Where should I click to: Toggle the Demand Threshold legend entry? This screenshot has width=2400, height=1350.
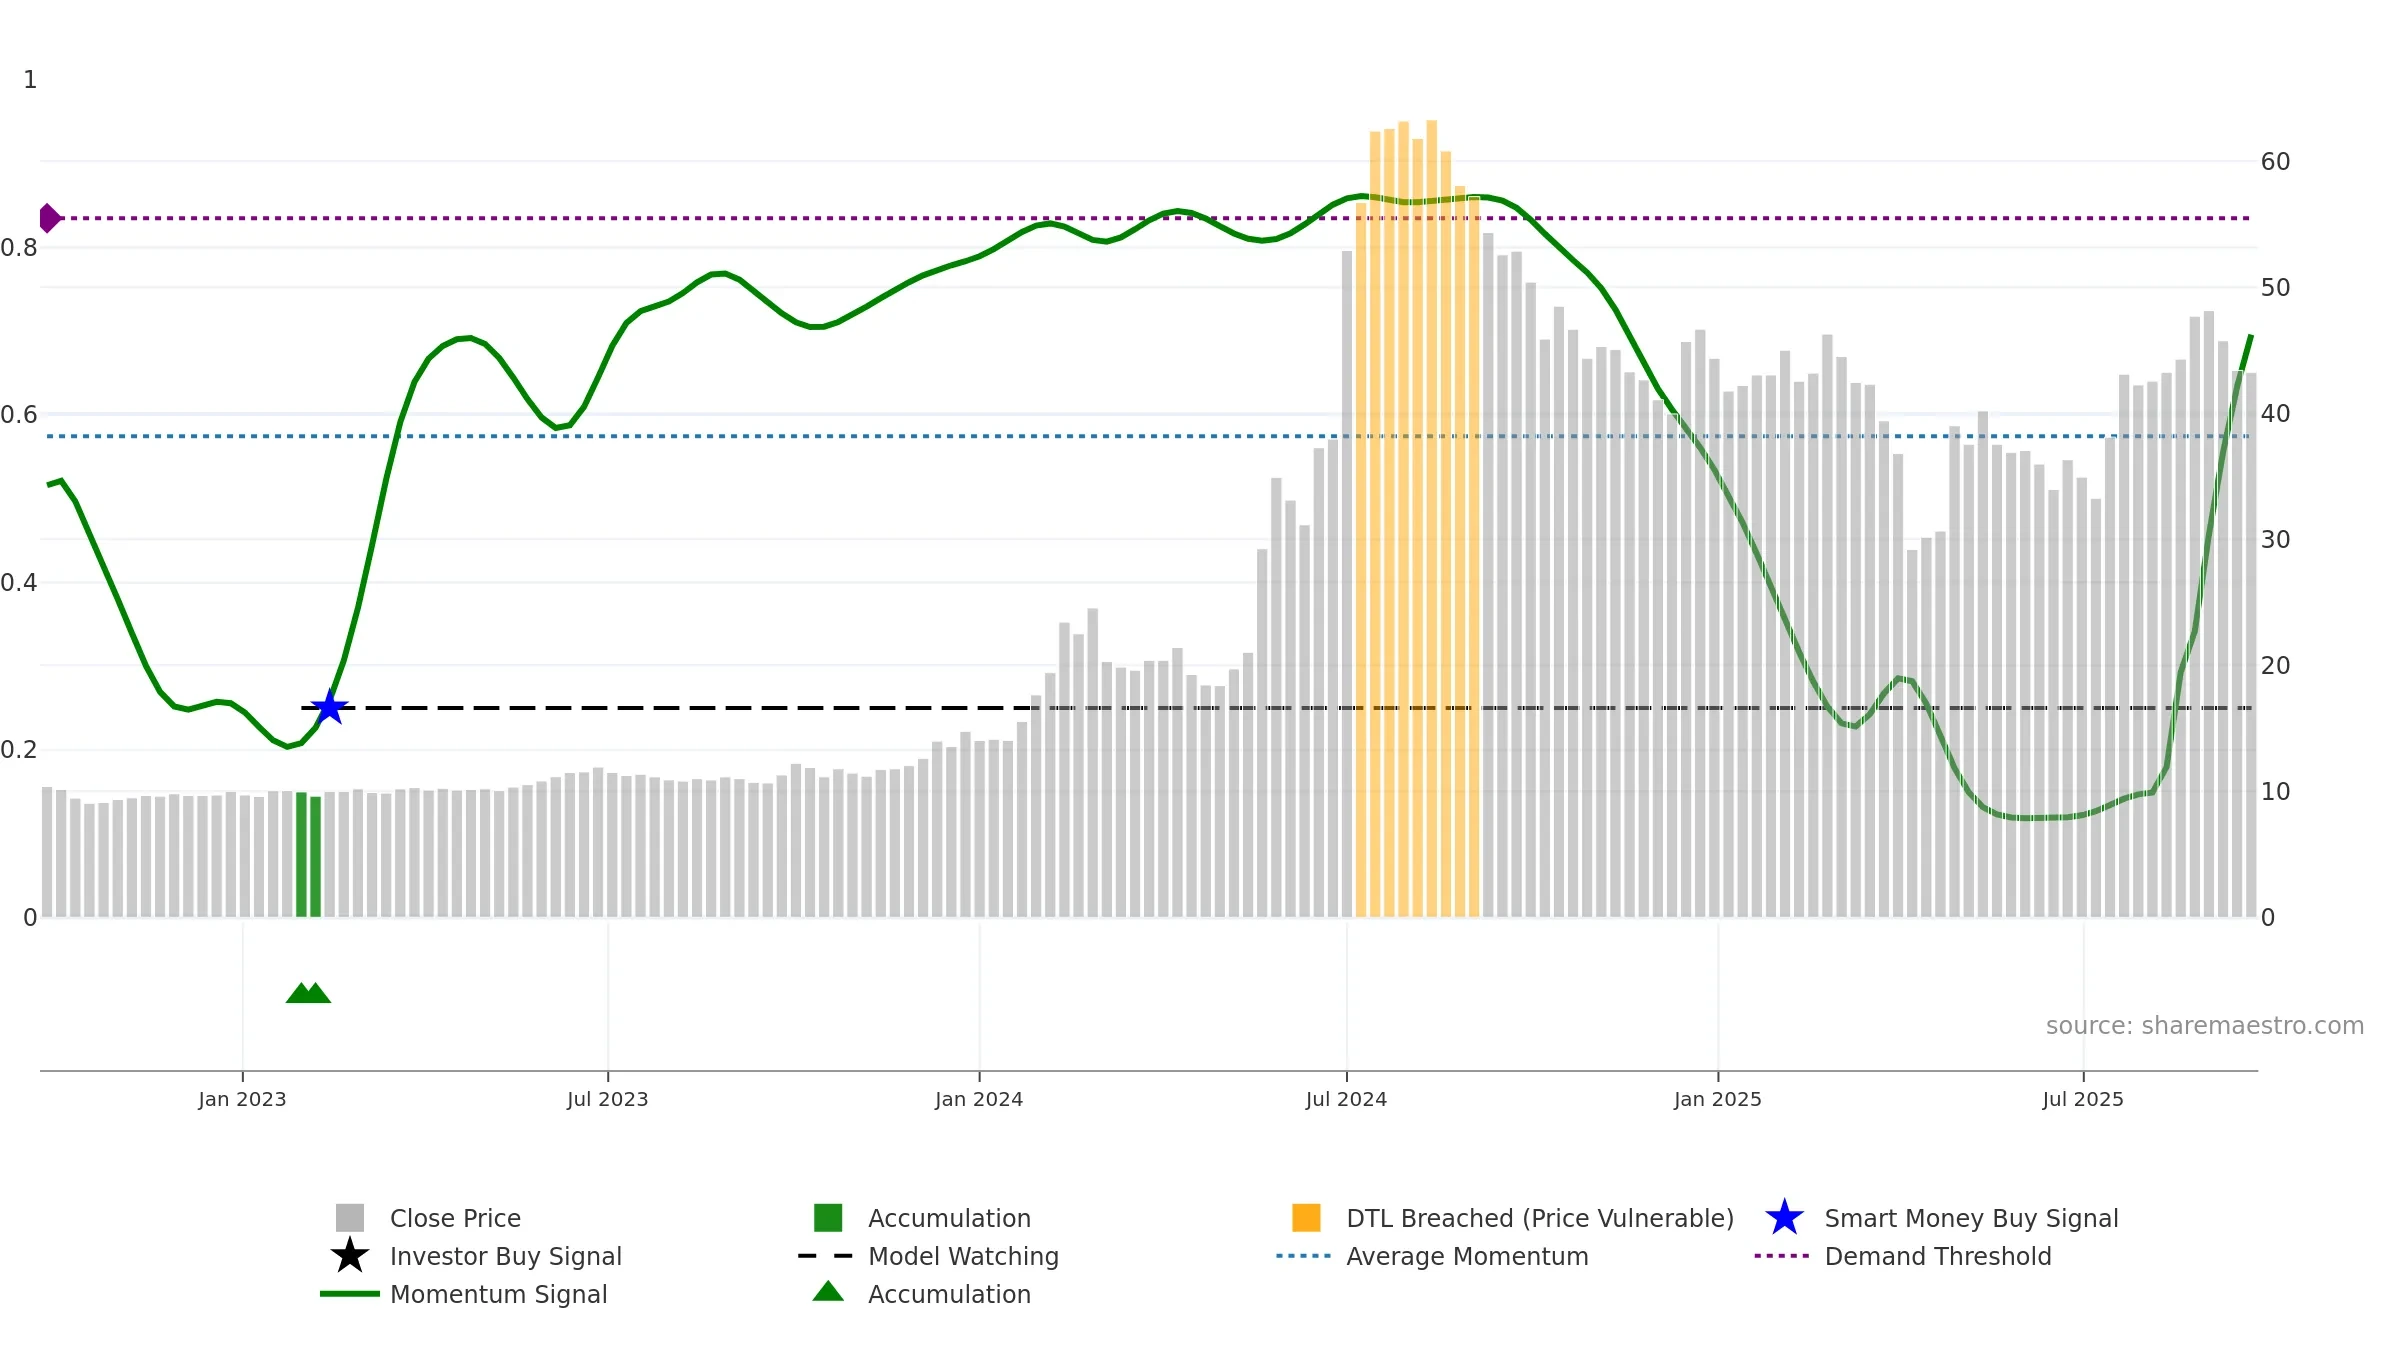point(1903,1256)
